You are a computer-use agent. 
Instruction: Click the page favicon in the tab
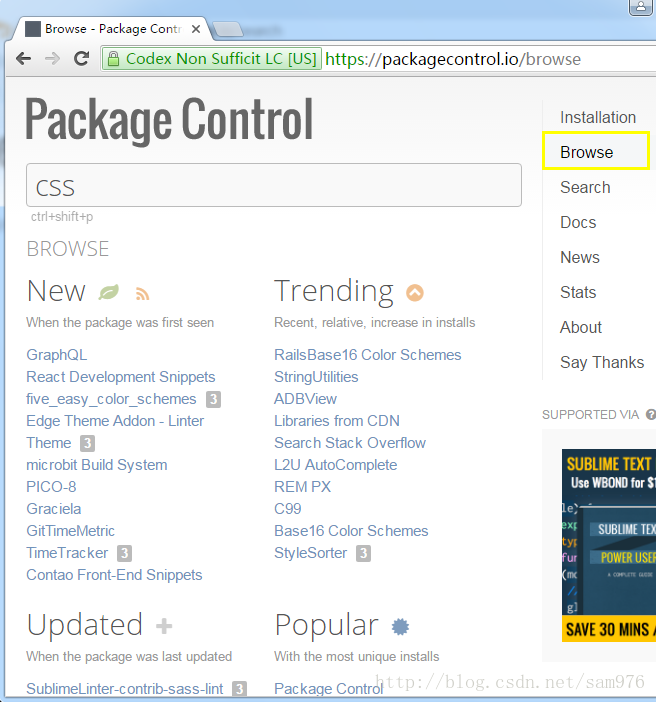pyautogui.click(x=33, y=29)
